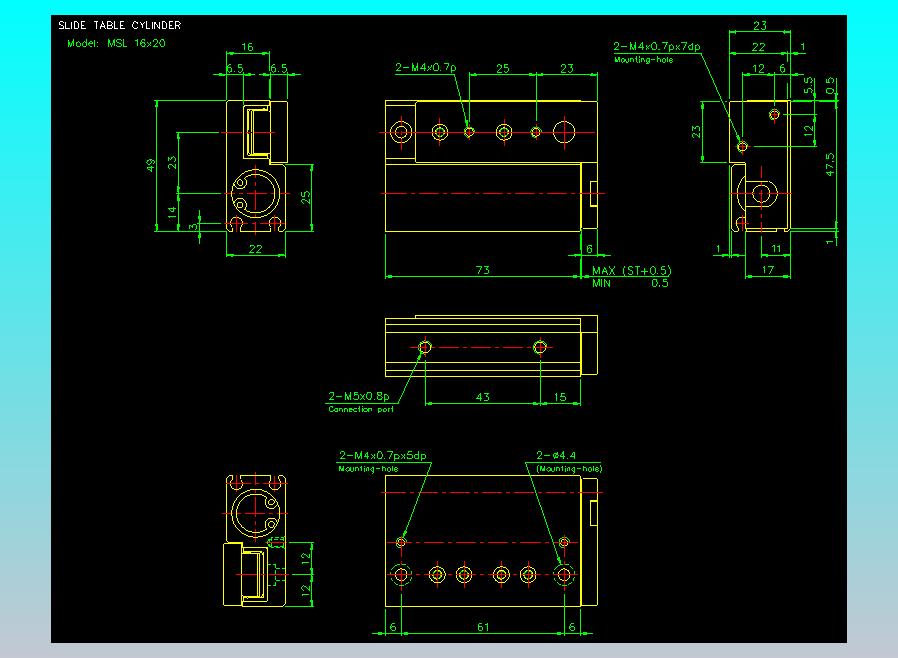Click the "Connection port" label
898x658 pixels.
click(361, 409)
